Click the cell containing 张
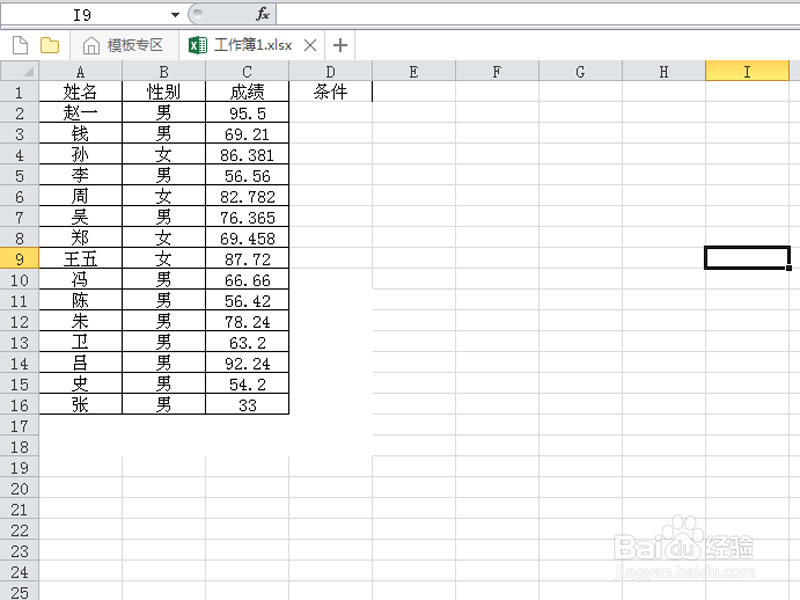800x600 pixels. pos(81,405)
